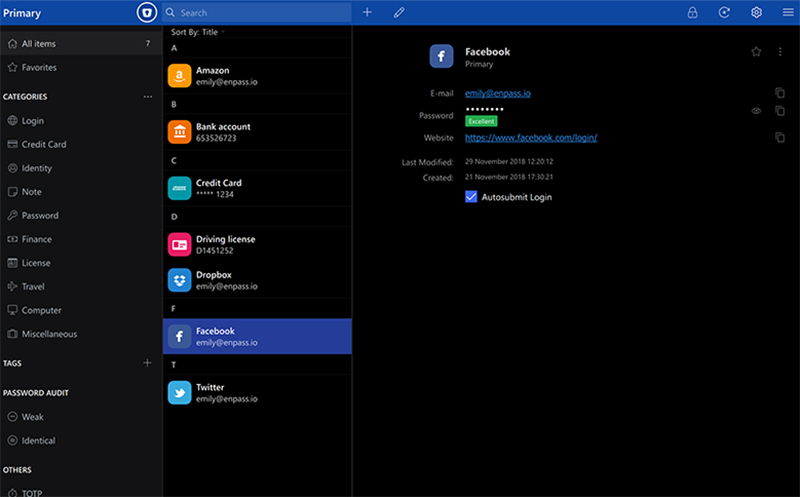Select All items in sidebar
The image size is (800, 497).
click(x=81, y=44)
